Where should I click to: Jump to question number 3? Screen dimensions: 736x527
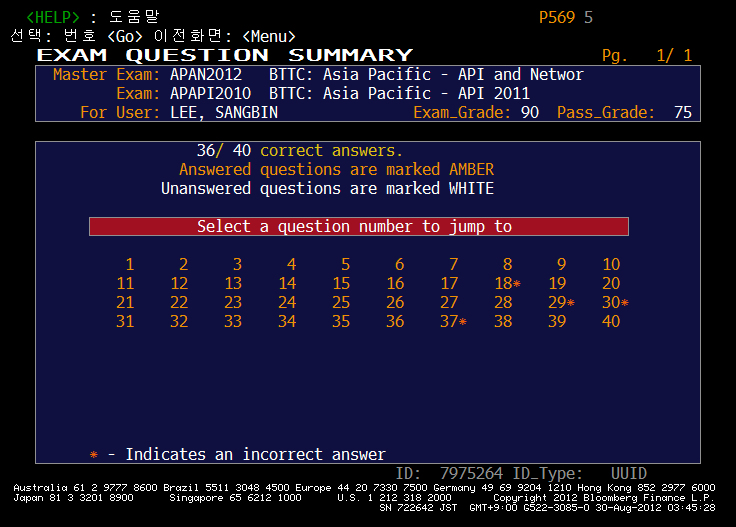[238, 265]
